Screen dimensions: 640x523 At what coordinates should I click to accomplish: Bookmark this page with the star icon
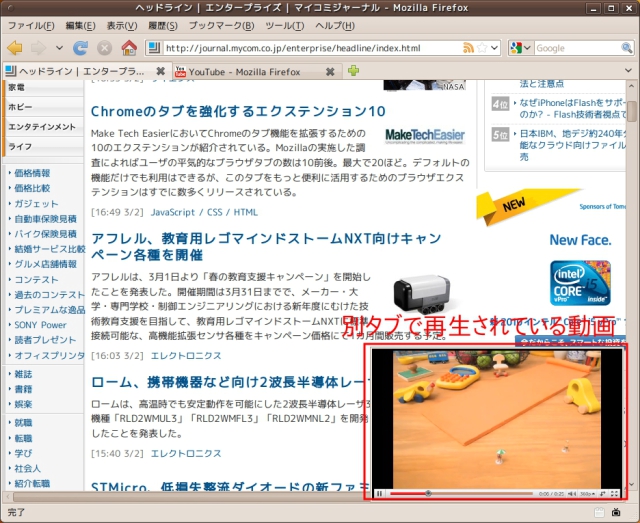(x=482, y=48)
